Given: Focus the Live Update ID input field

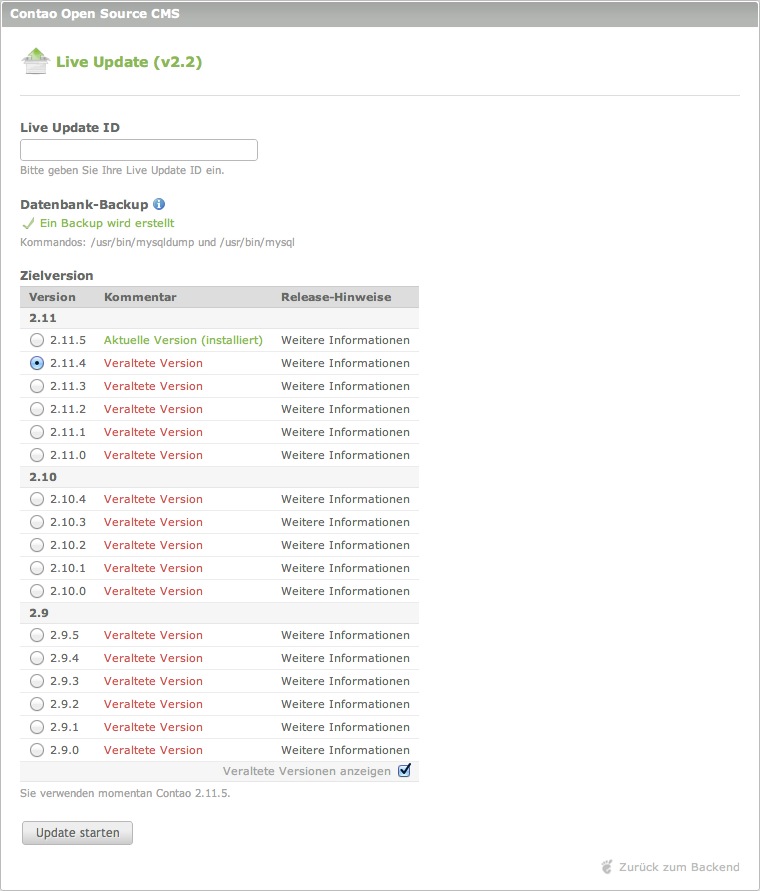Looking at the screenshot, I should pos(139,150).
